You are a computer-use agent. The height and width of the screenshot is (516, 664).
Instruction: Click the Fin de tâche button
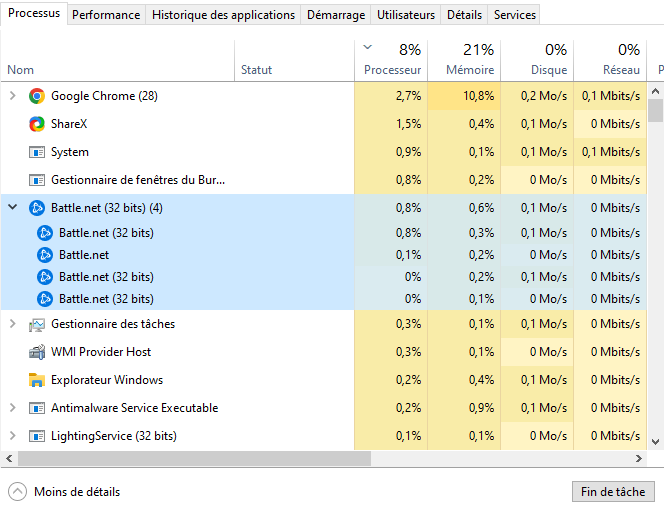(612, 492)
